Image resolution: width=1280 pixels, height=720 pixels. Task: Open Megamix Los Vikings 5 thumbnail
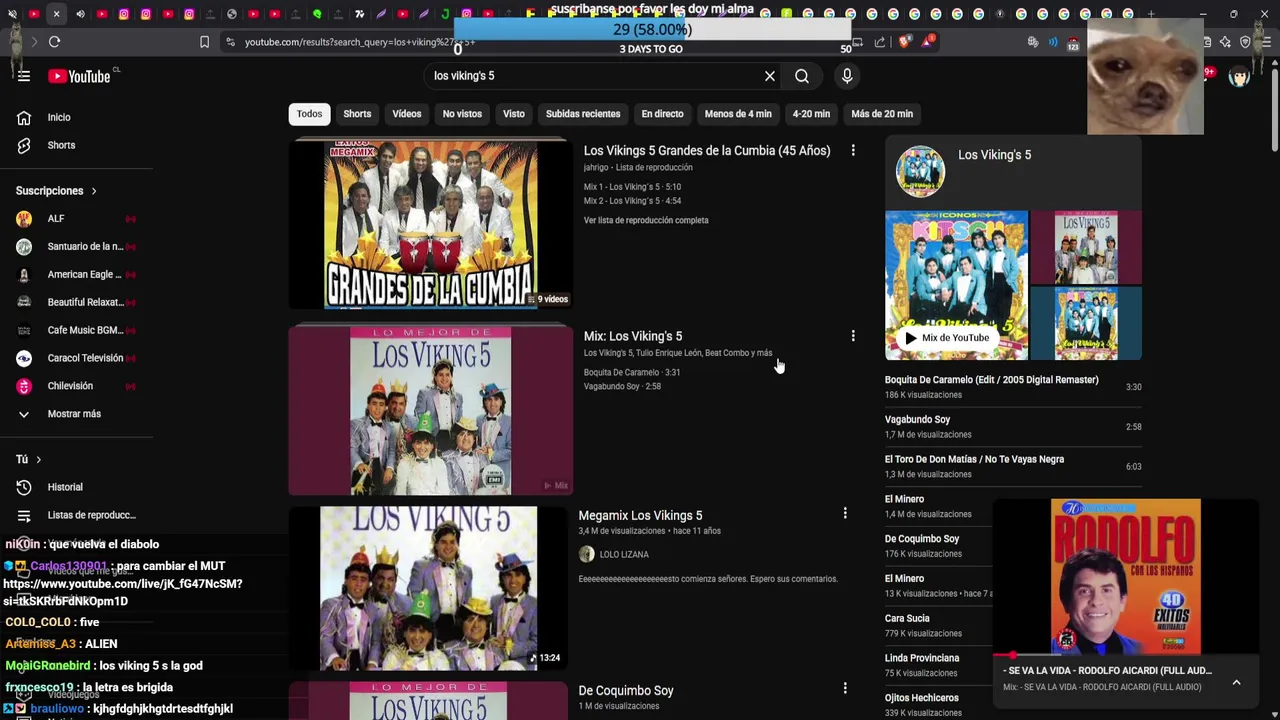click(429, 588)
